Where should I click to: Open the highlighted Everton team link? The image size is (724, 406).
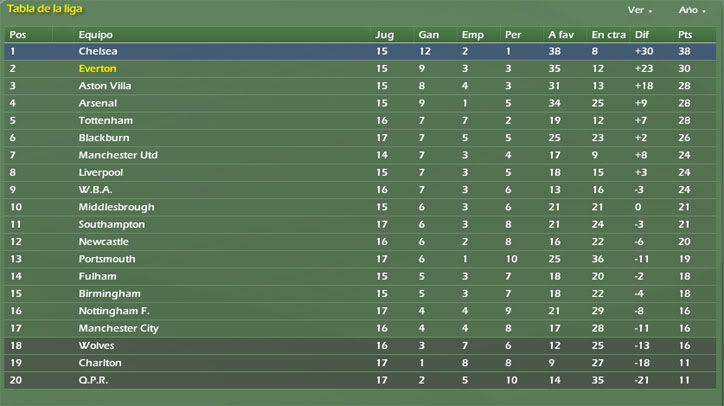[97, 69]
